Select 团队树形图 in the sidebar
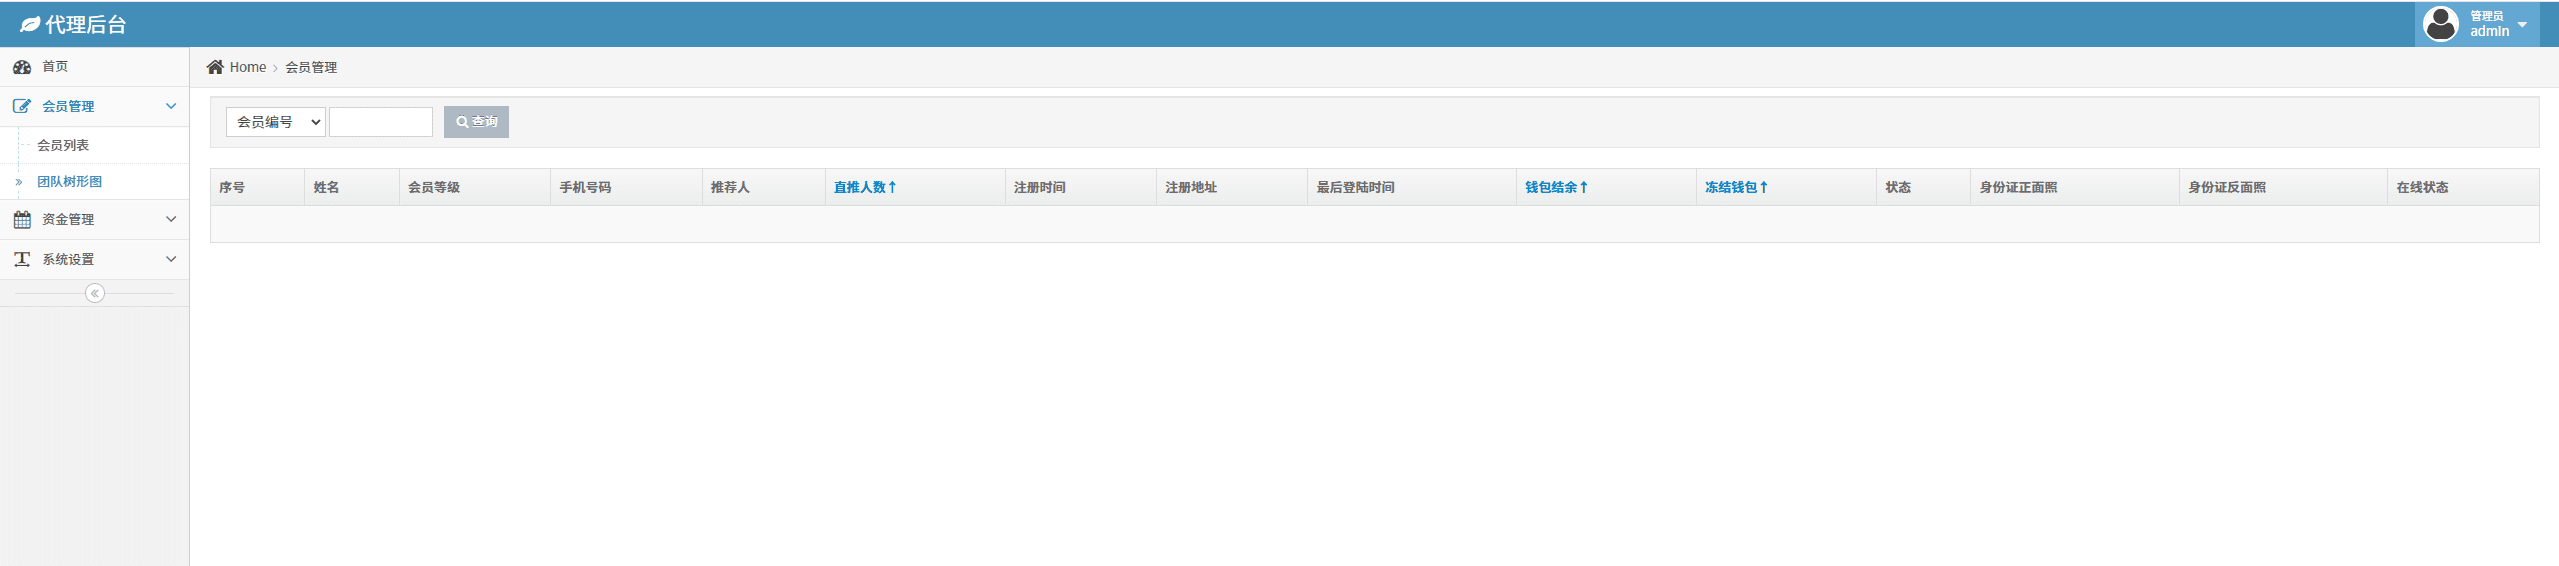This screenshot has width=2559, height=566. [x=70, y=182]
